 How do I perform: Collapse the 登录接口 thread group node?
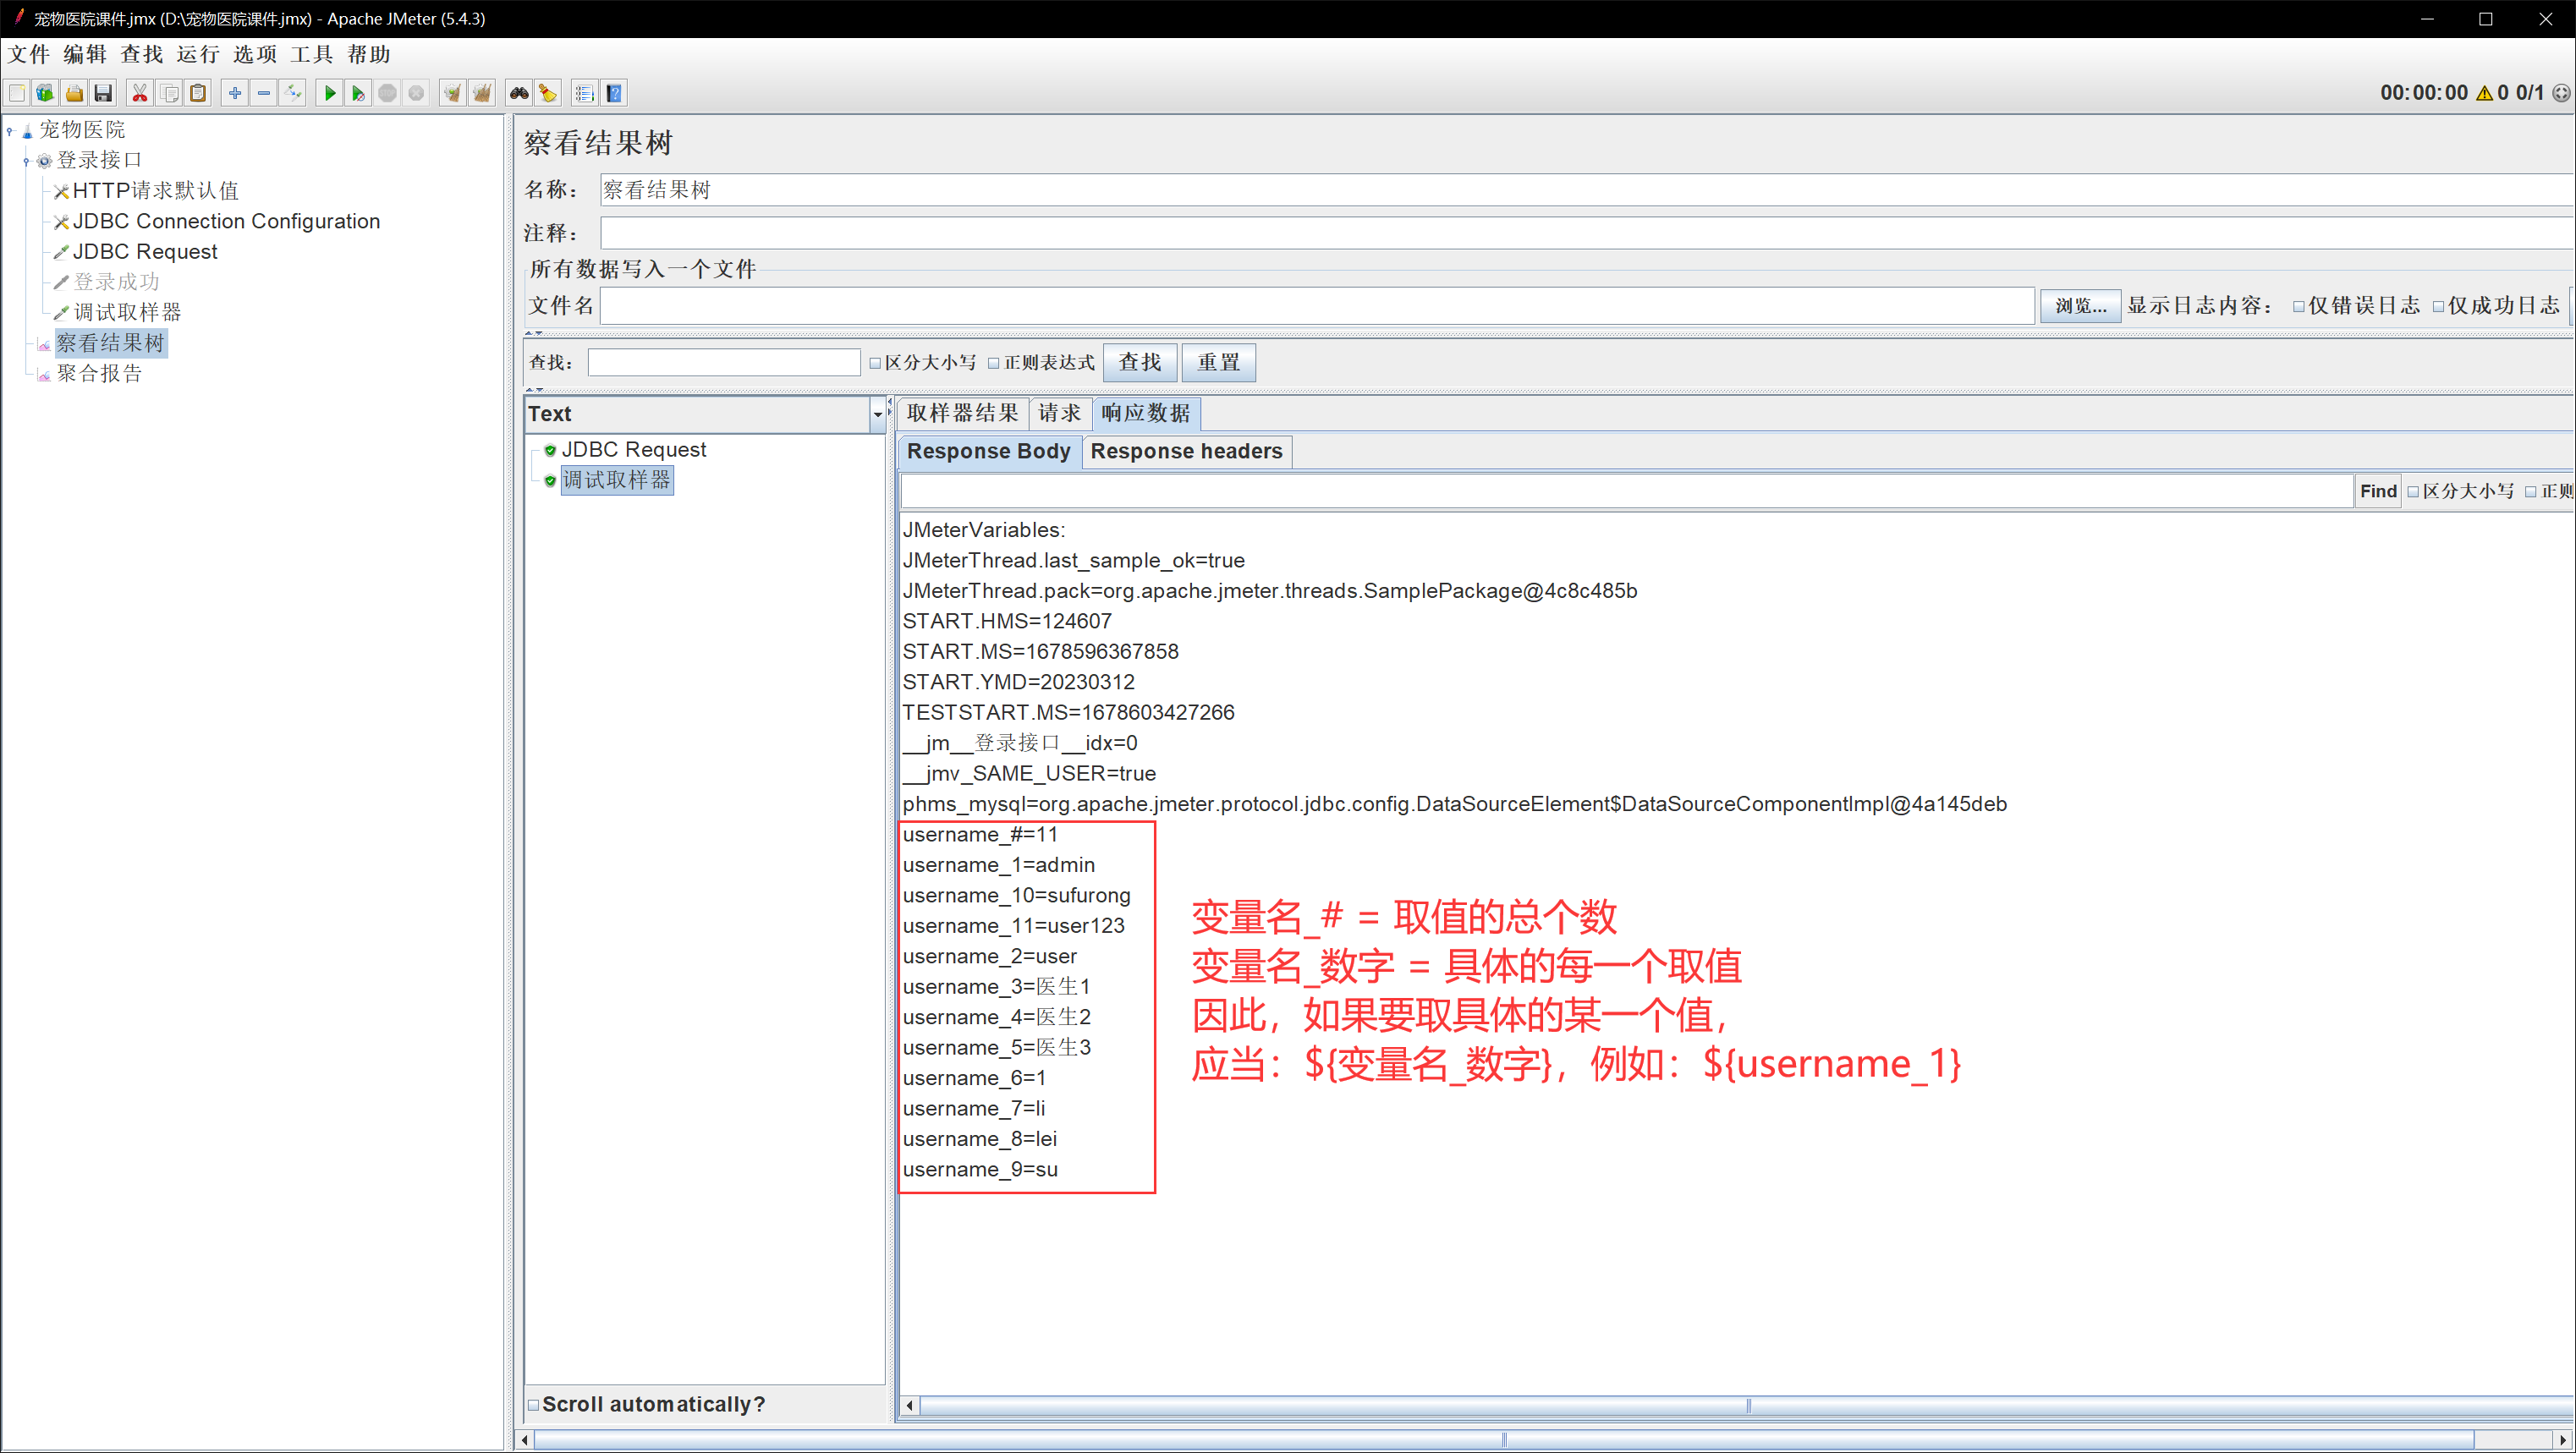26,161
